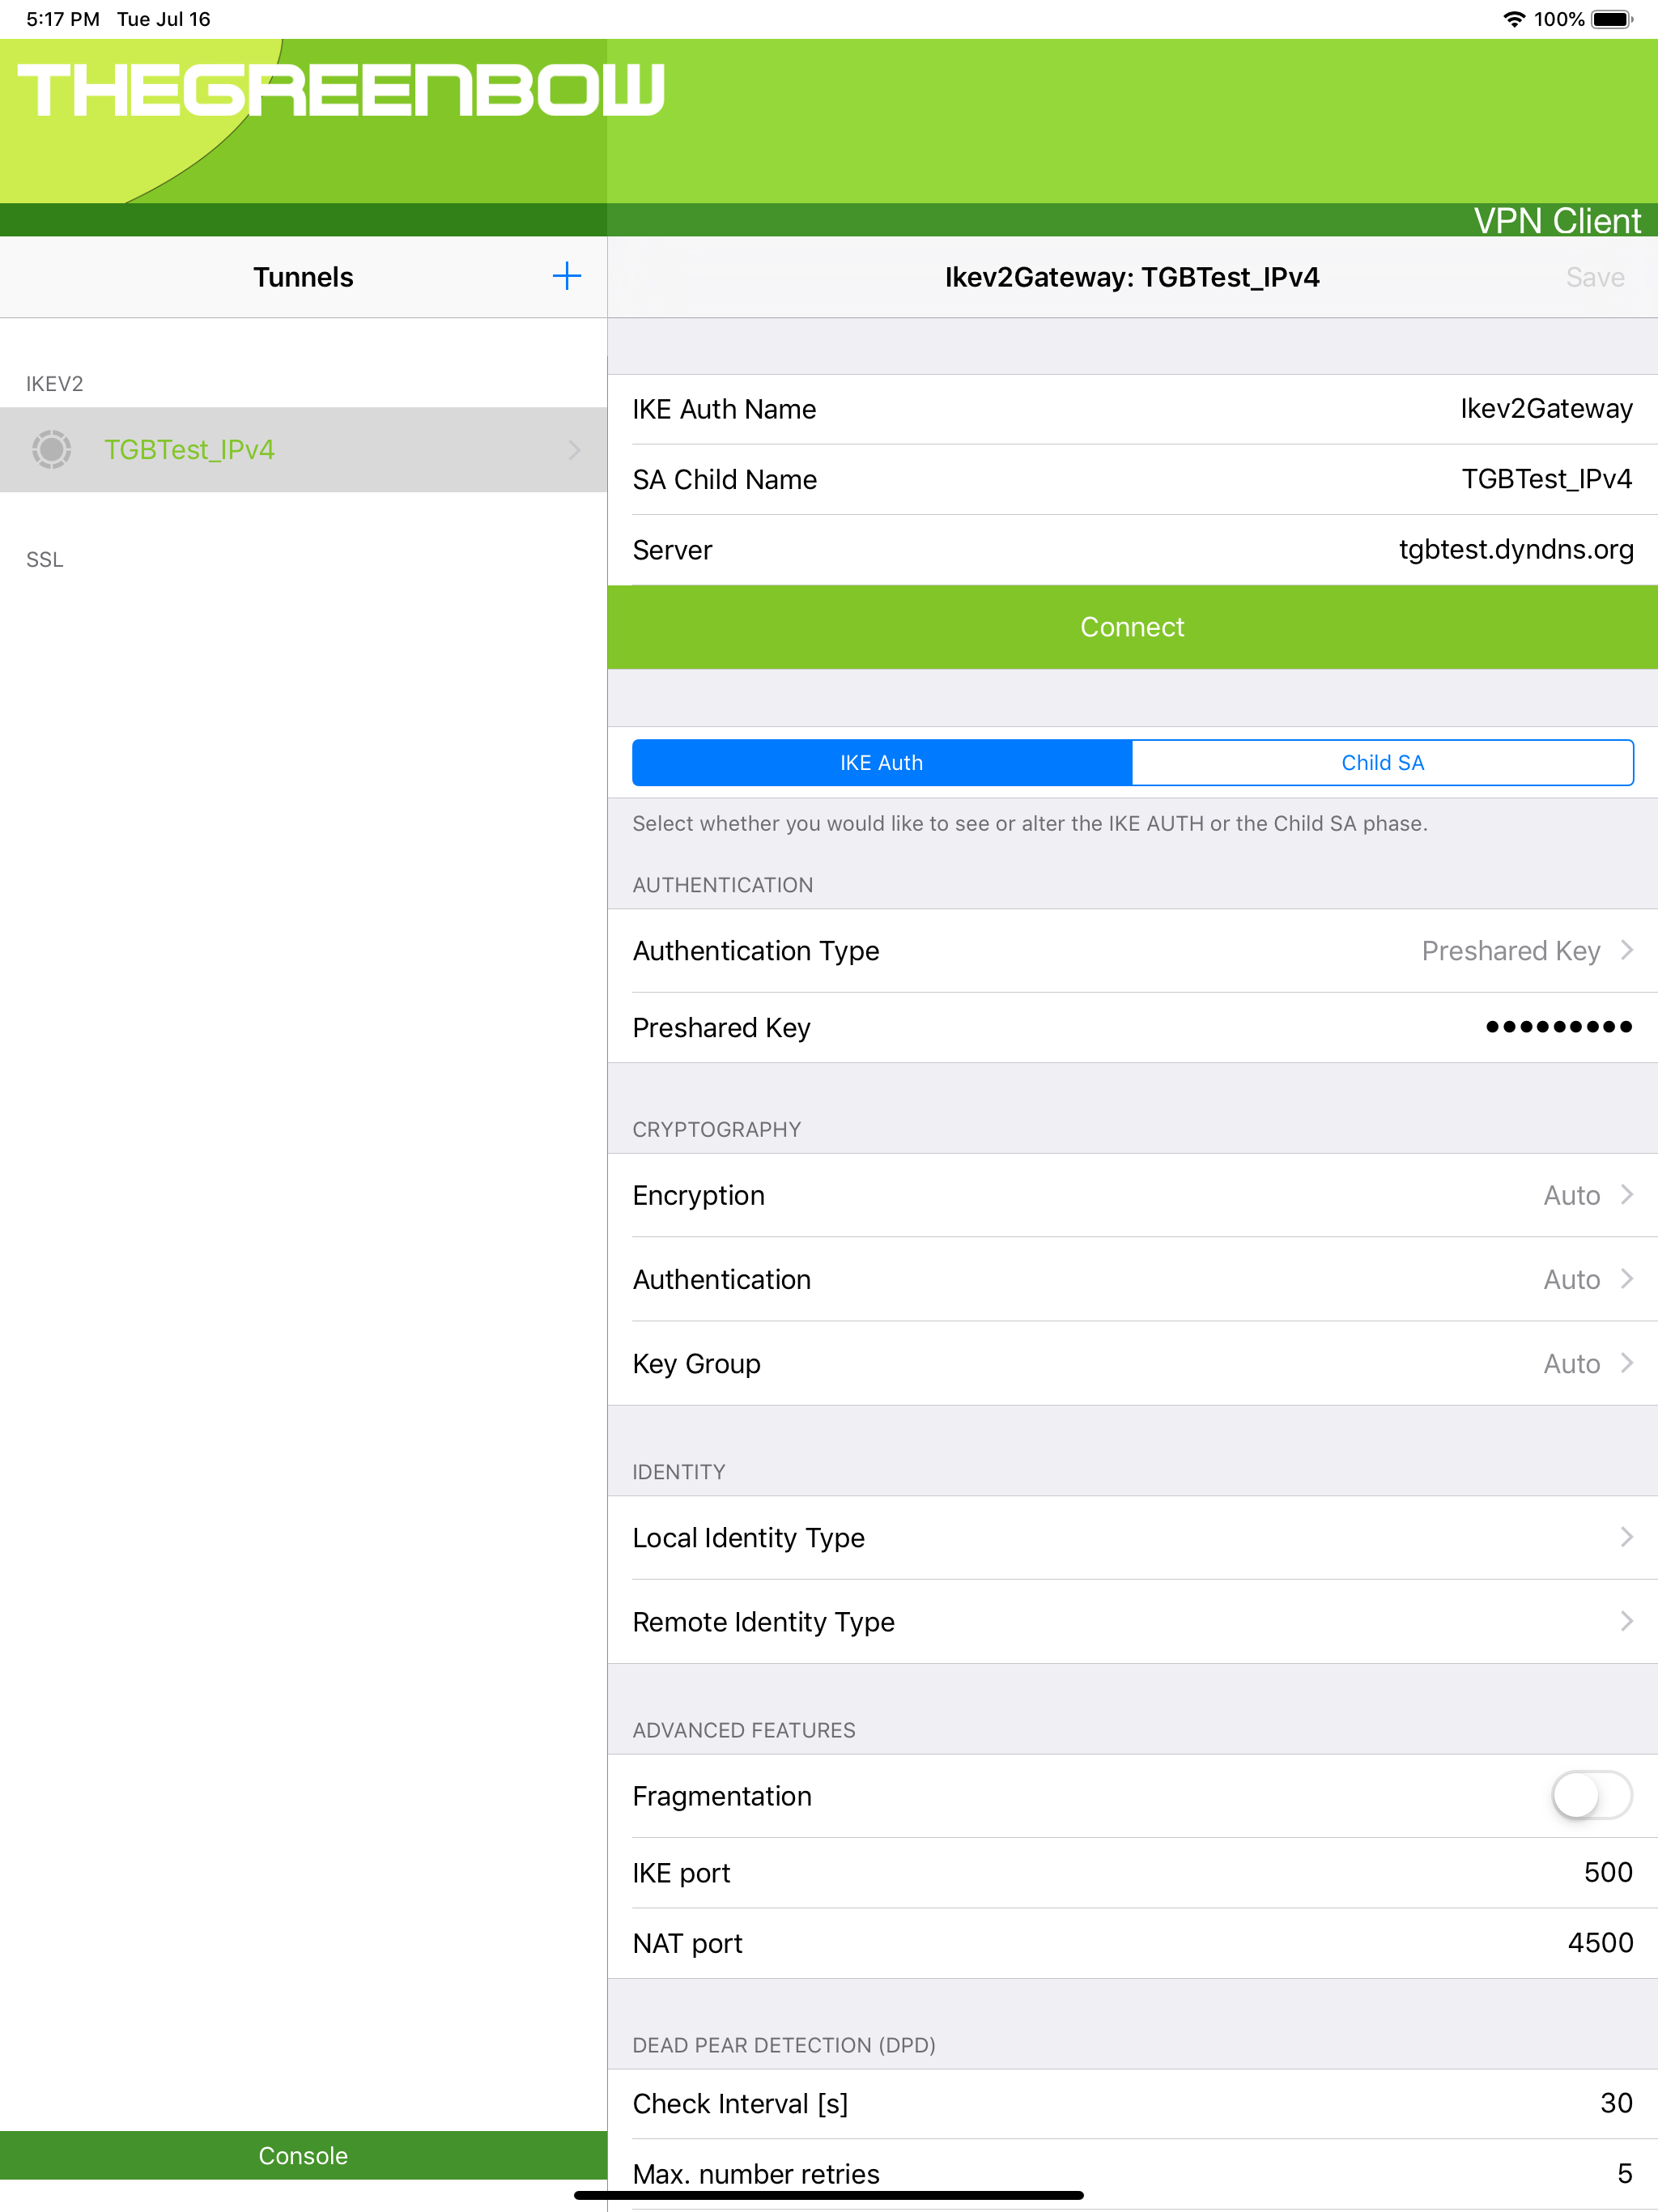Image resolution: width=1658 pixels, height=2212 pixels.
Task: Open Remote Identity Type options
Action: coord(1132,1621)
